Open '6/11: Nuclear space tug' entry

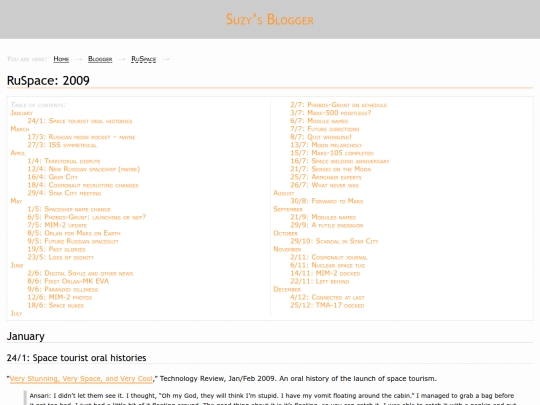pos(328,265)
